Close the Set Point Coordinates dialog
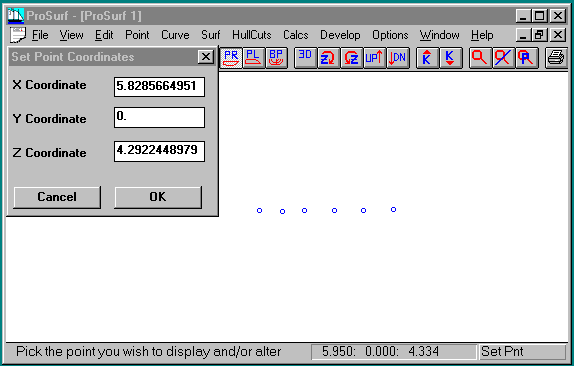This screenshot has width=574, height=367. [206, 57]
